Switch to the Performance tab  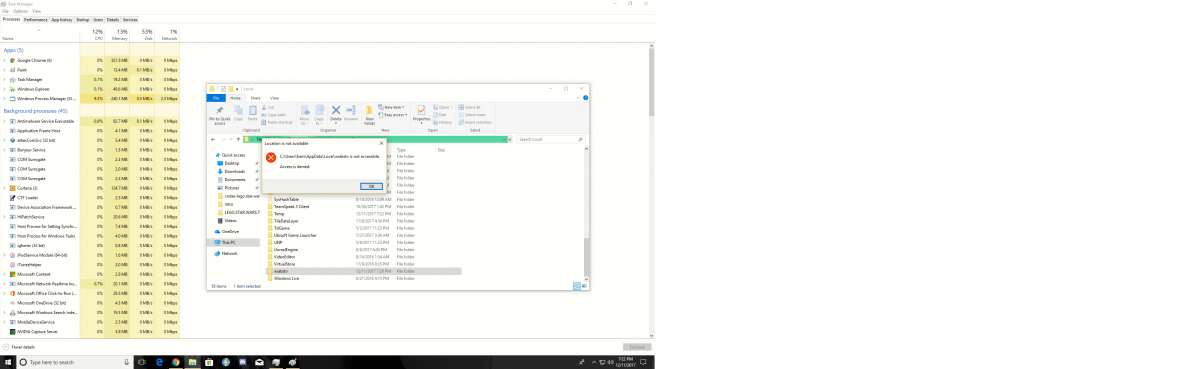pyautogui.click(x=35, y=19)
